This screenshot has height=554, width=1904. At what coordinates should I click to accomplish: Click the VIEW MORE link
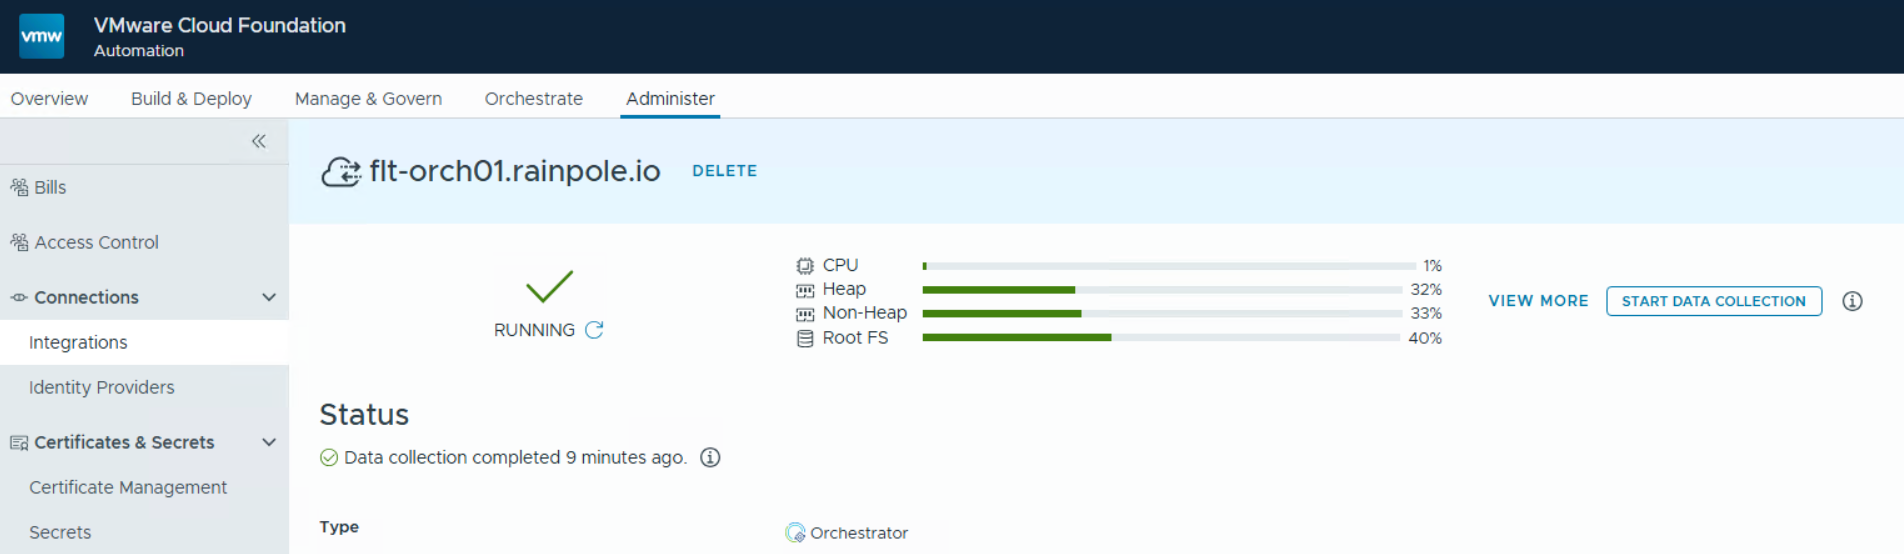tap(1538, 301)
